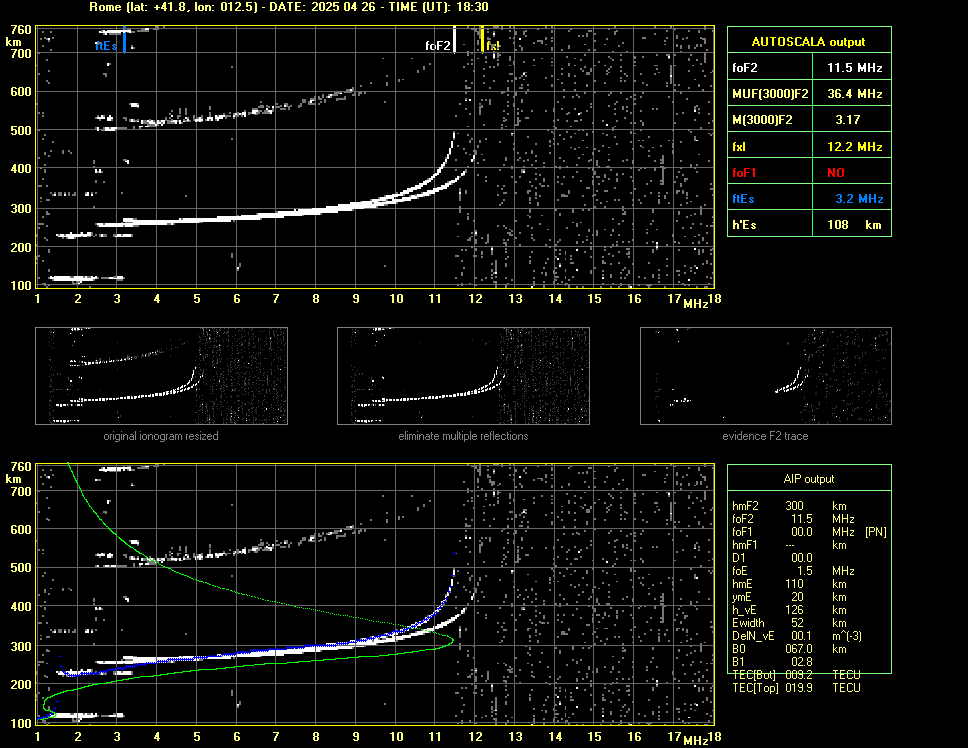Select the M(3000)F2 value 3.17

[x=848, y=120]
